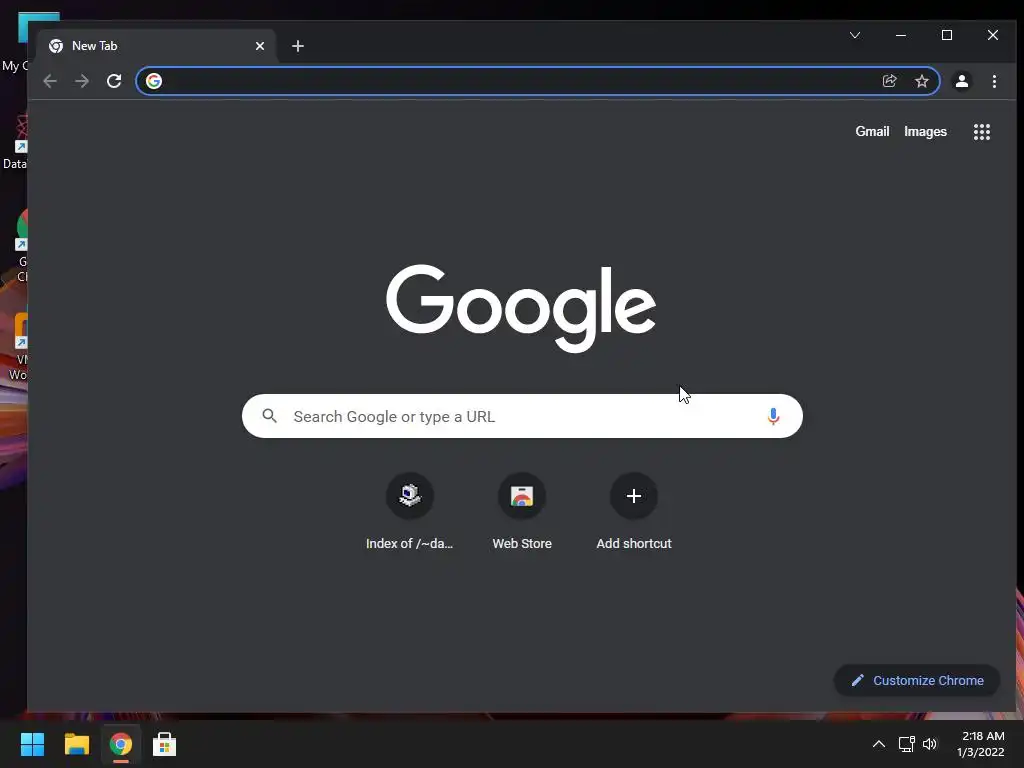Open File Explorer from the taskbar

pyautogui.click(x=76, y=744)
